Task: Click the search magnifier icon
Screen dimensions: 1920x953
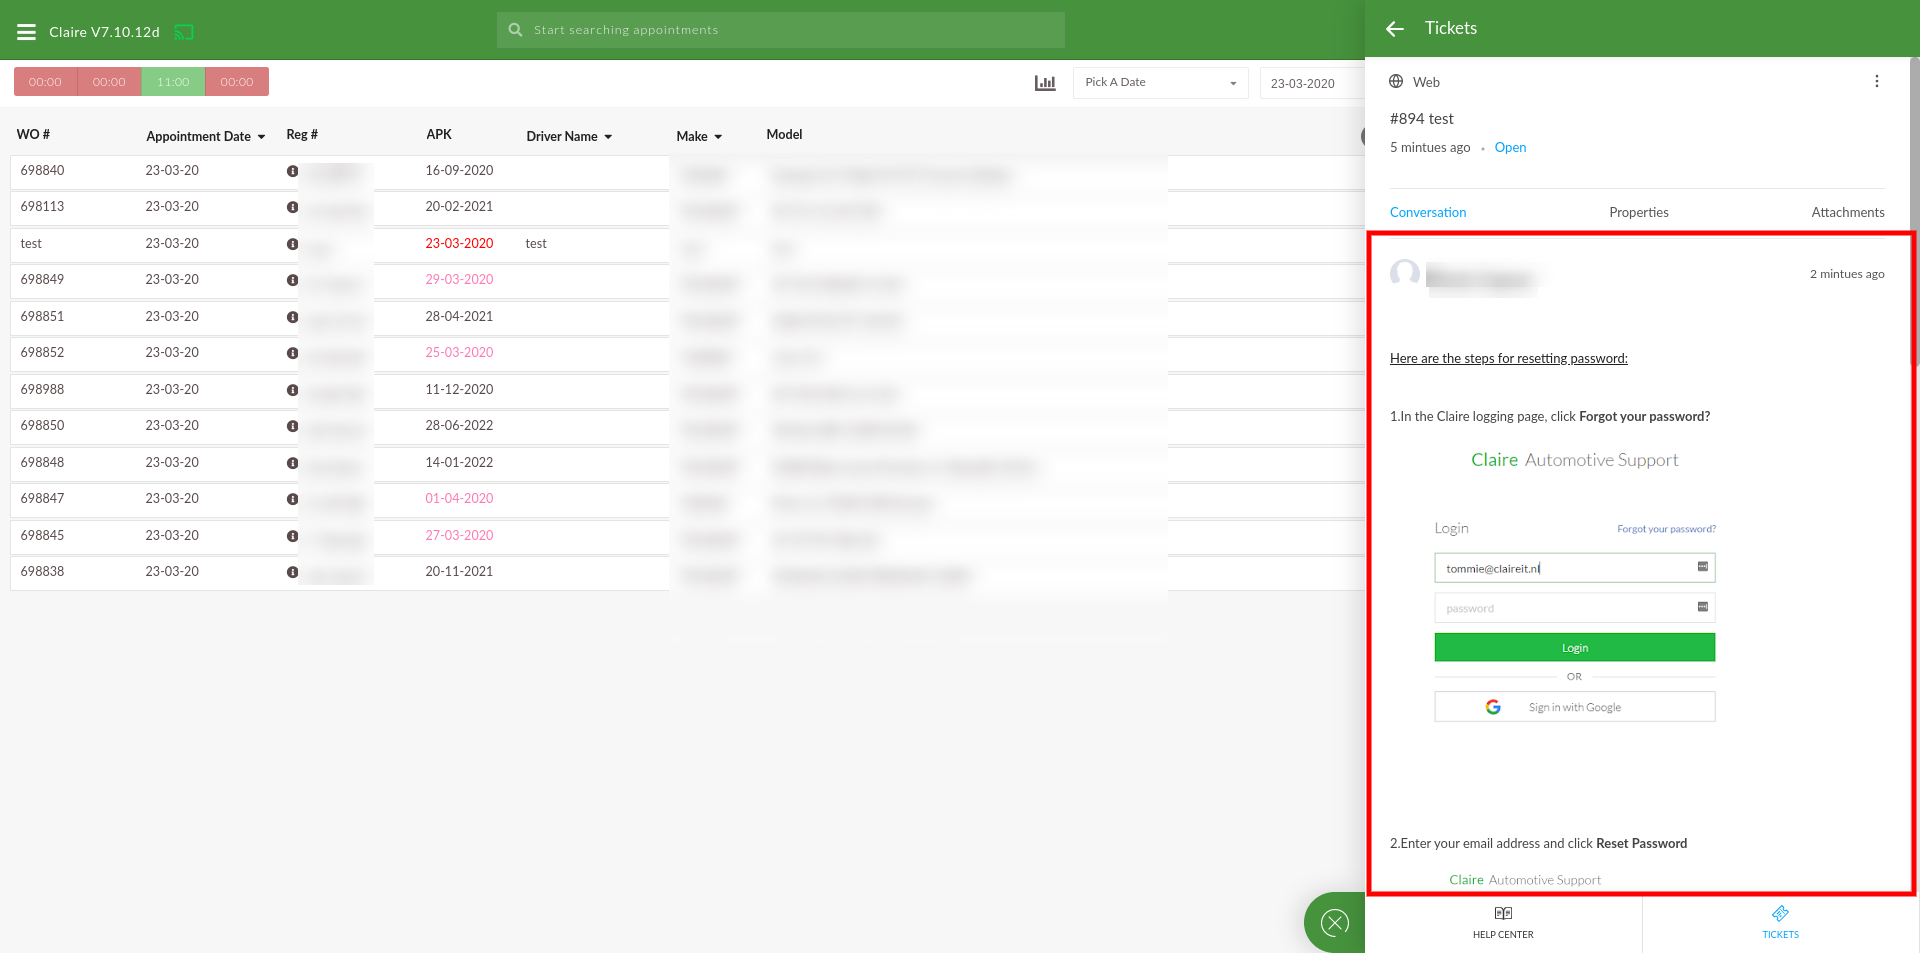Action: [x=515, y=30]
